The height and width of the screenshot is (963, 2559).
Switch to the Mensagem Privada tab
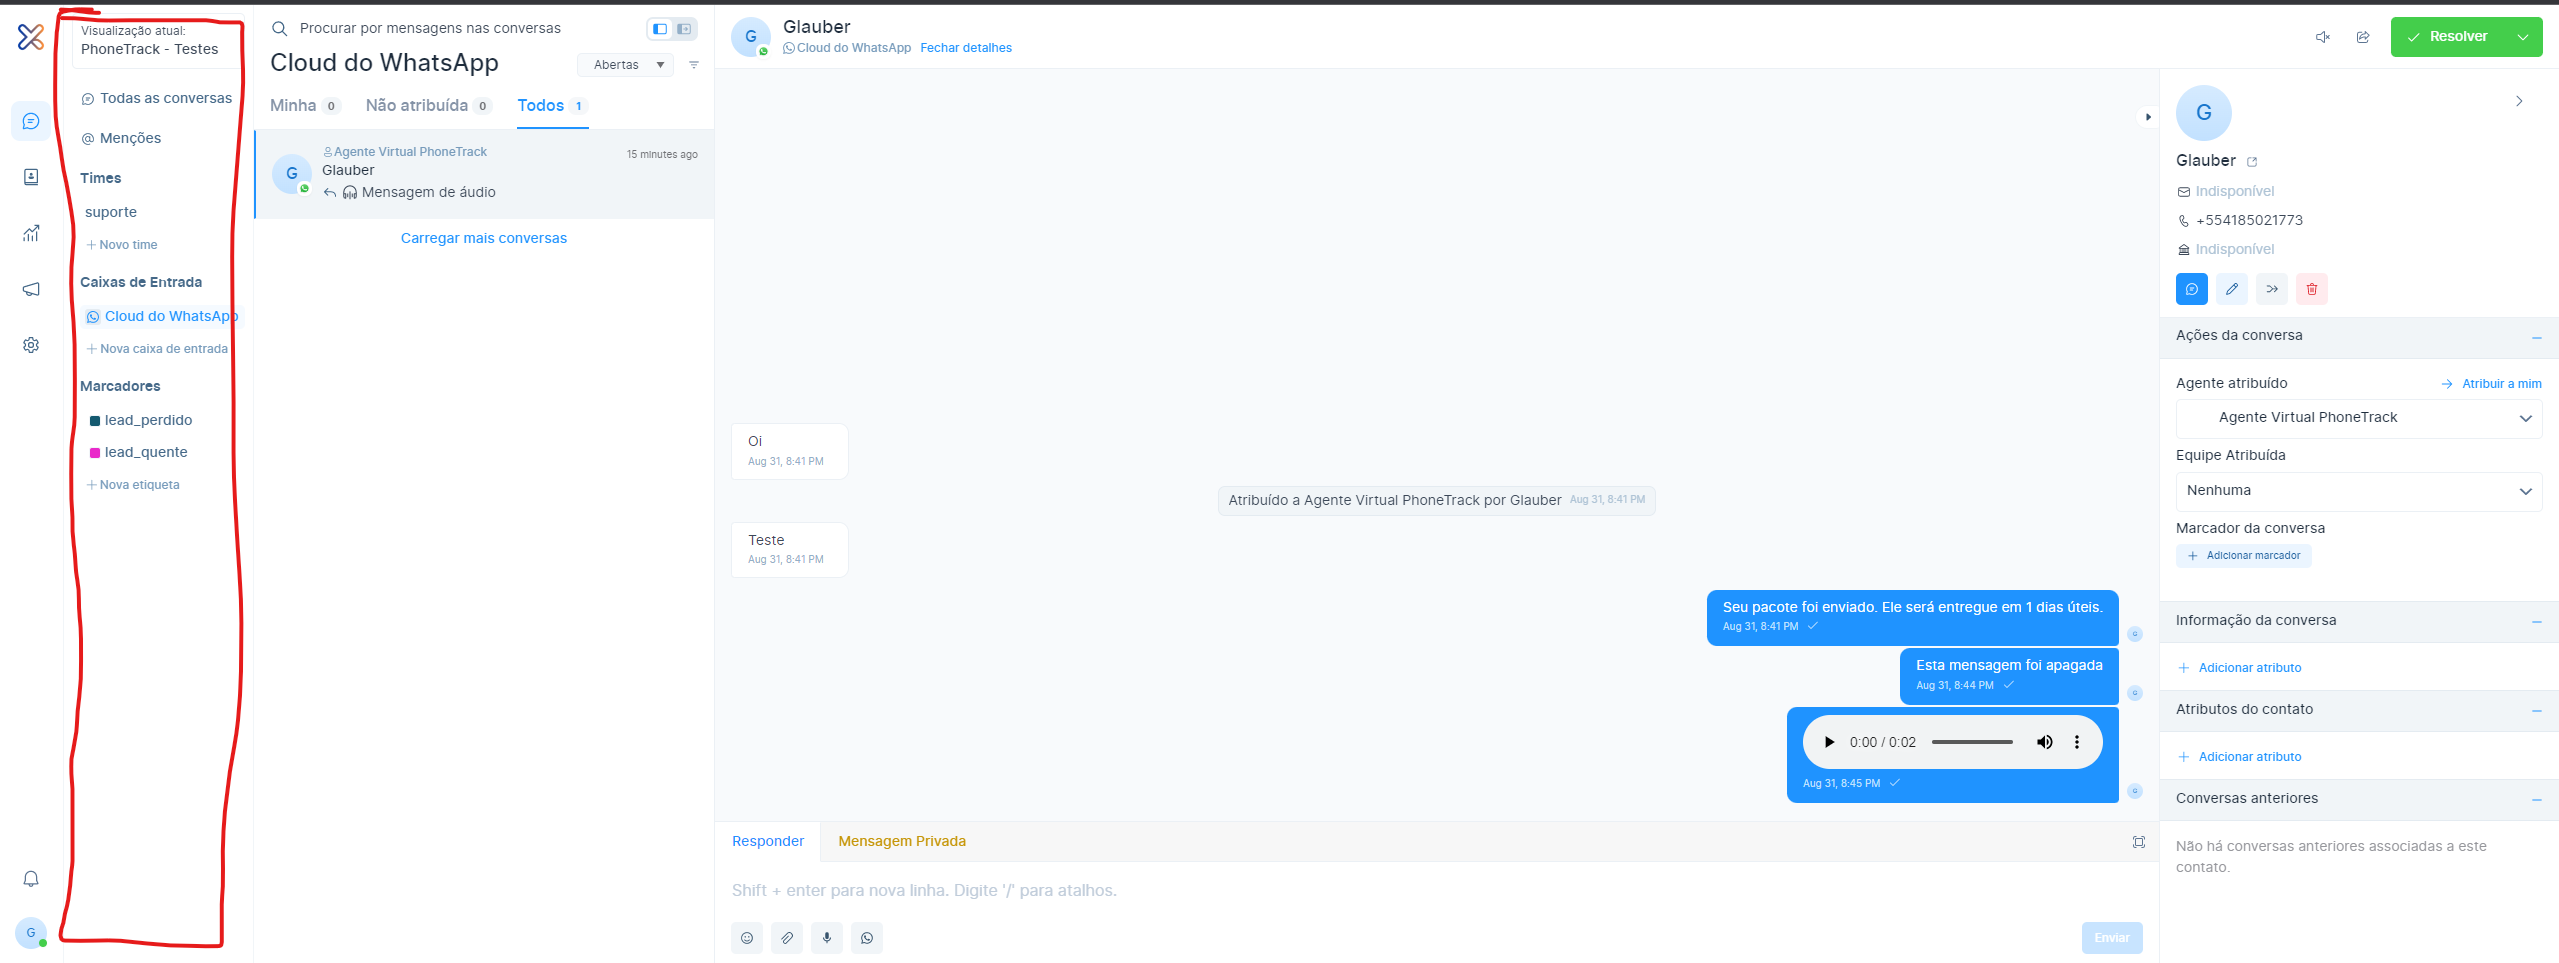pyautogui.click(x=901, y=841)
